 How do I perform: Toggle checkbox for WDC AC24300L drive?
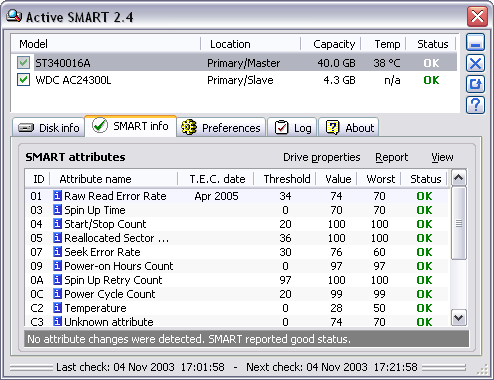click(x=23, y=80)
